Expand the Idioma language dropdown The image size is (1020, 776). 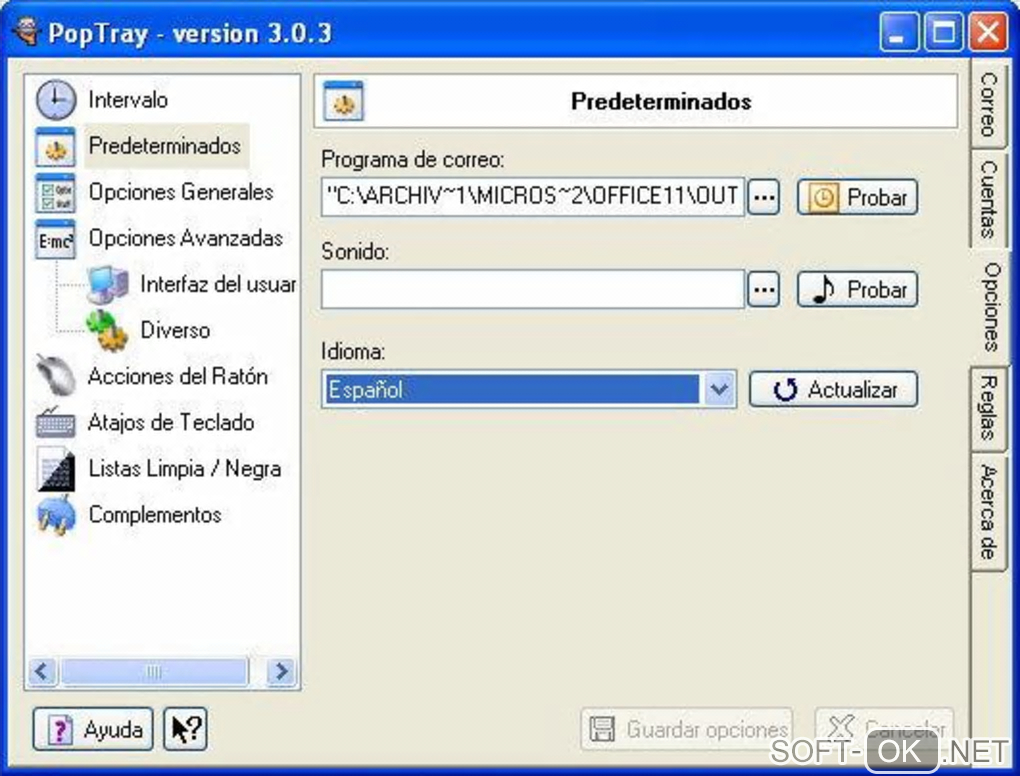719,390
